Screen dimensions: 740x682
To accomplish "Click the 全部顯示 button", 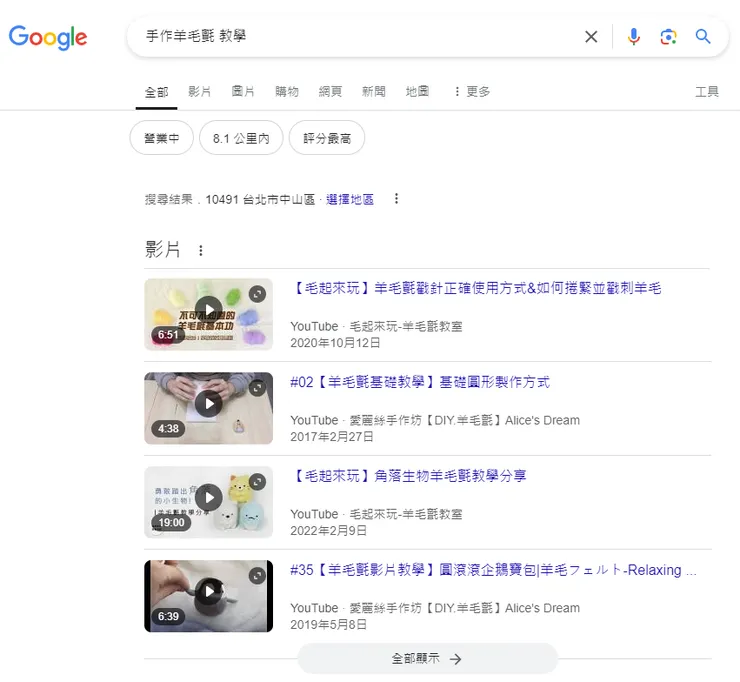I will [427, 658].
